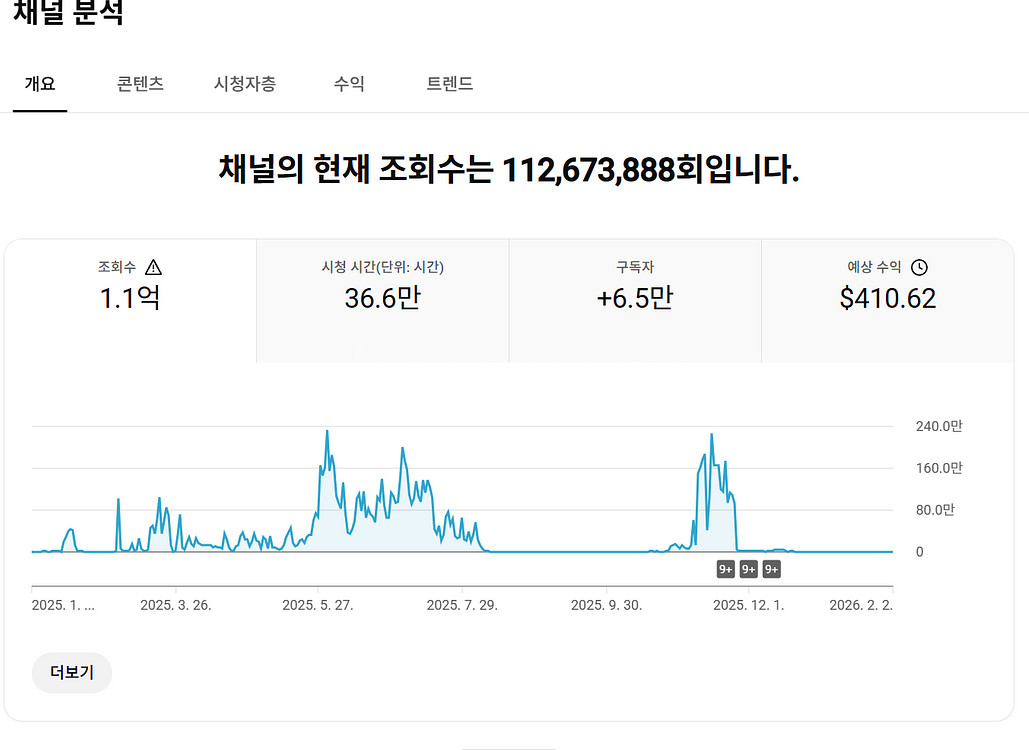Image resolution: width=1029 pixels, height=750 pixels.
Task: Click the chart's highest peak near 2025. 5. 27.
Action: [327, 432]
